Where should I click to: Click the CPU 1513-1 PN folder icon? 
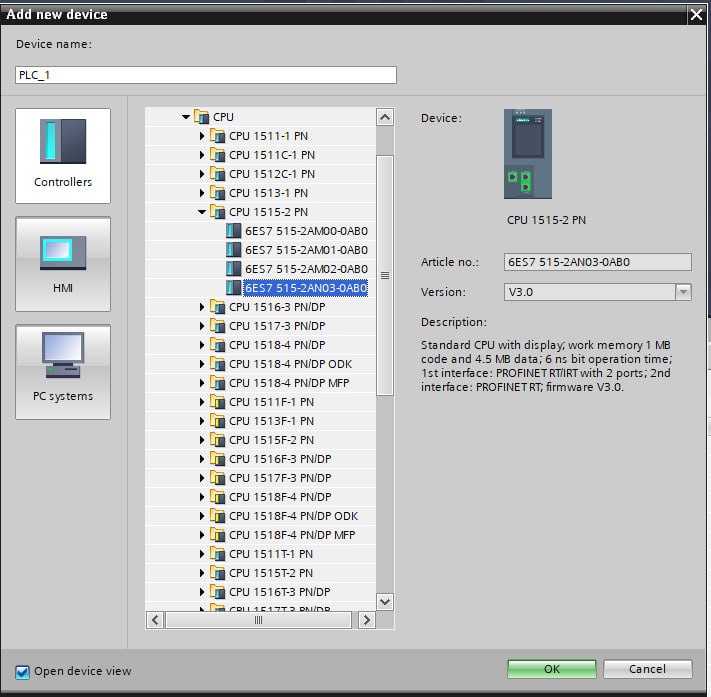point(218,193)
